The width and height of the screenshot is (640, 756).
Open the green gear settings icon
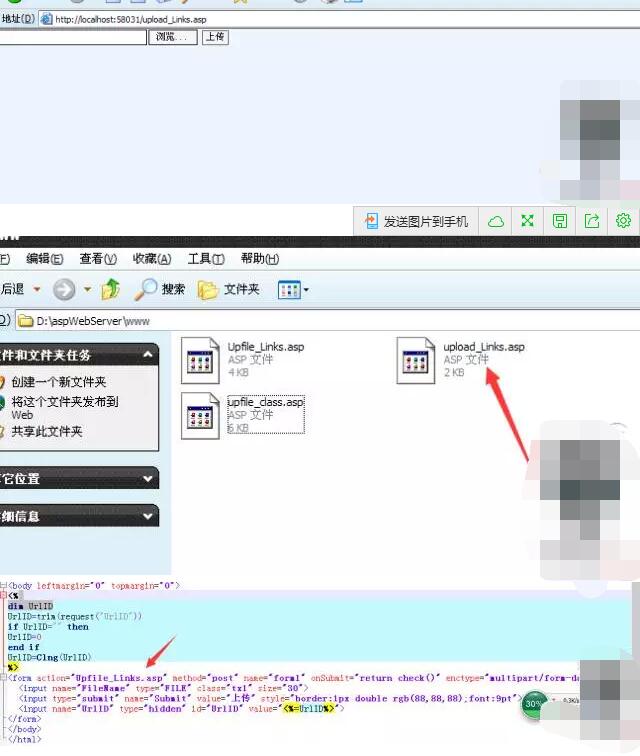[623, 221]
